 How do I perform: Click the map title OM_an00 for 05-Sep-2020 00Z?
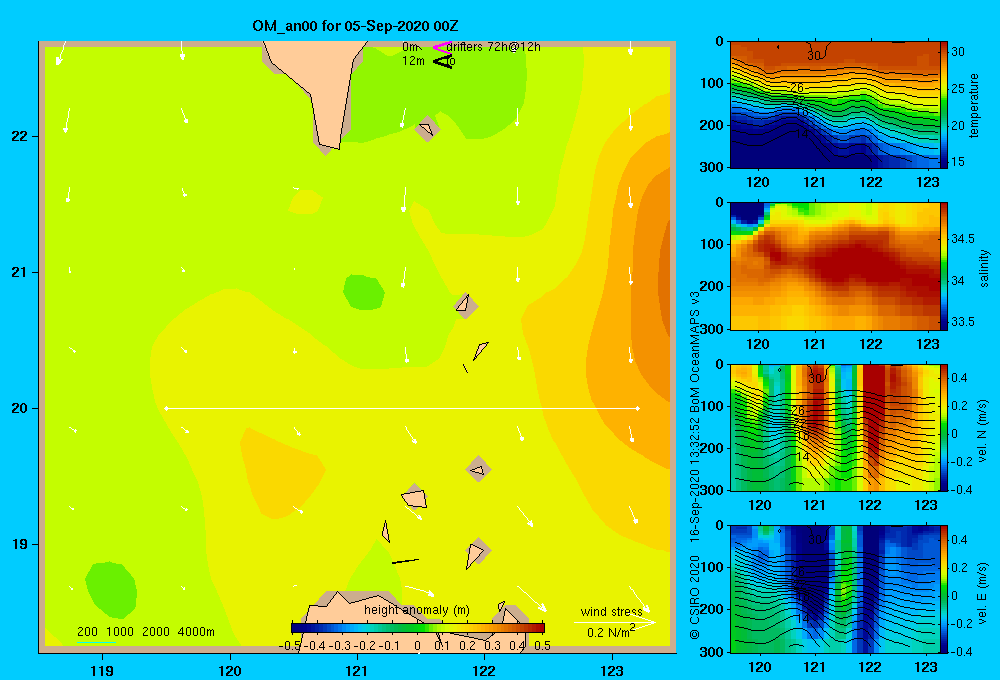pyautogui.click(x=355, y=26)
